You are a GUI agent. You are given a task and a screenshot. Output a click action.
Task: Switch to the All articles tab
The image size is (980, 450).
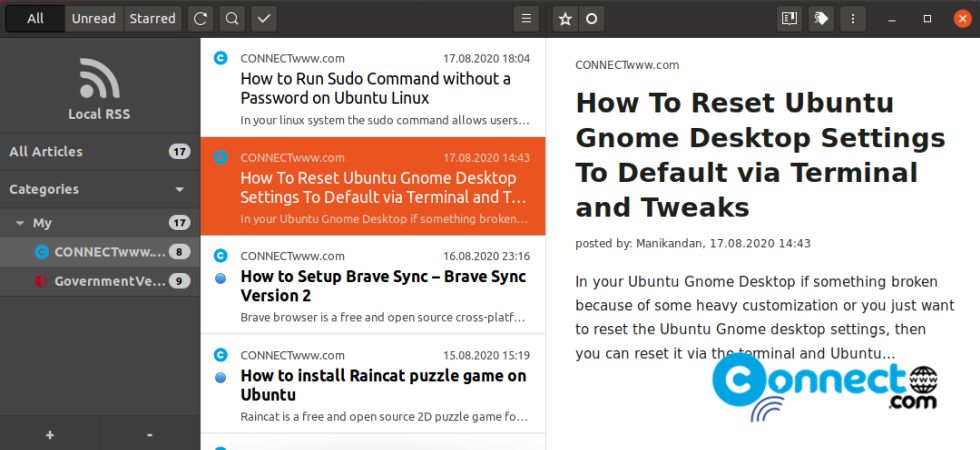pyautogui.click(x=36, y=19)
